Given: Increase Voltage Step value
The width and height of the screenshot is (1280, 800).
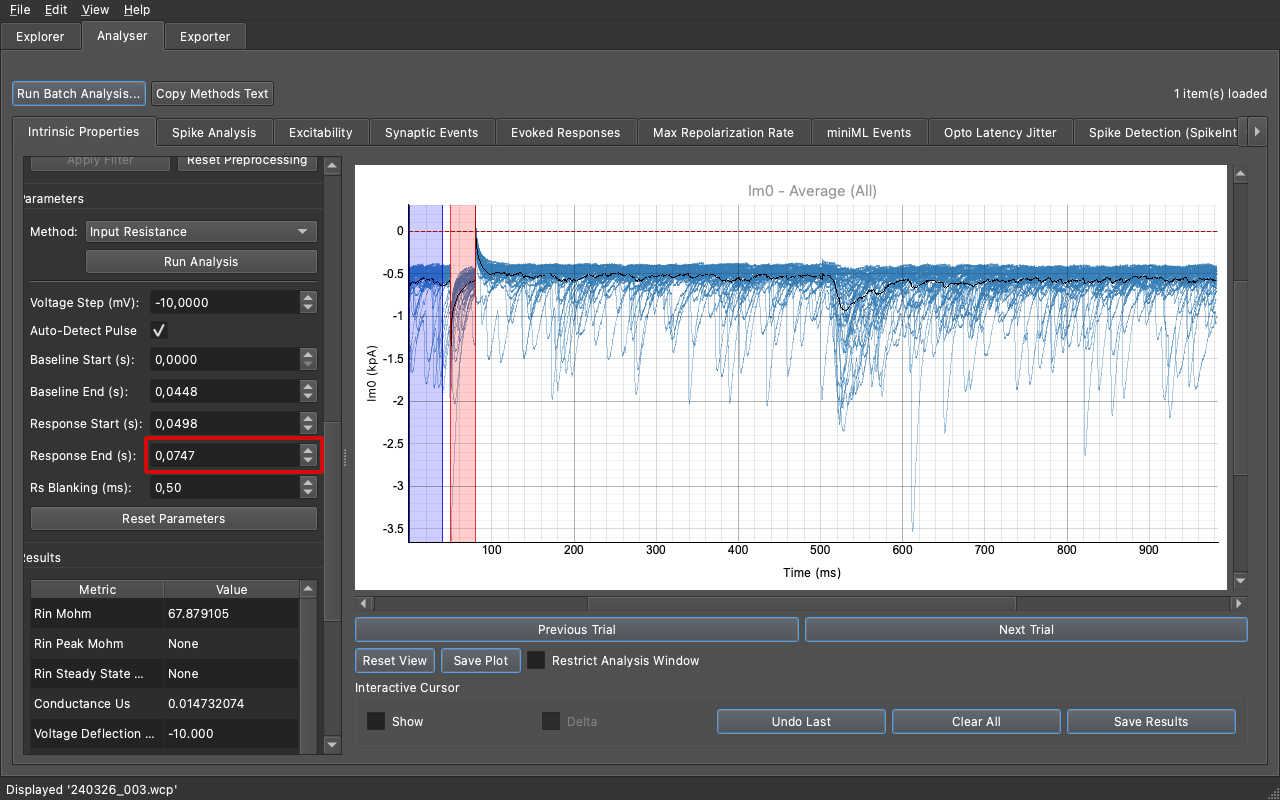Looking at the screenshot, I should [x=308, y=297].
